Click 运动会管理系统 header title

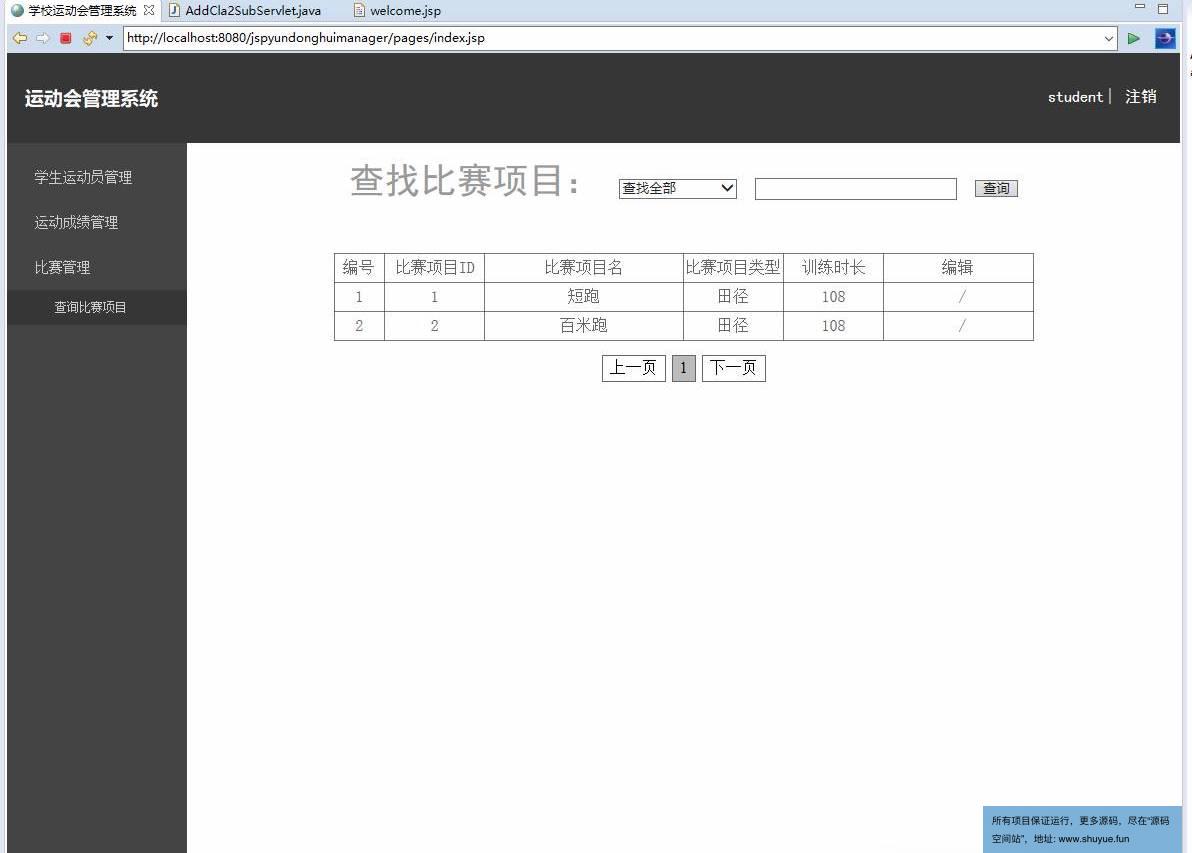pyautogui.click(x=91, y=99)
